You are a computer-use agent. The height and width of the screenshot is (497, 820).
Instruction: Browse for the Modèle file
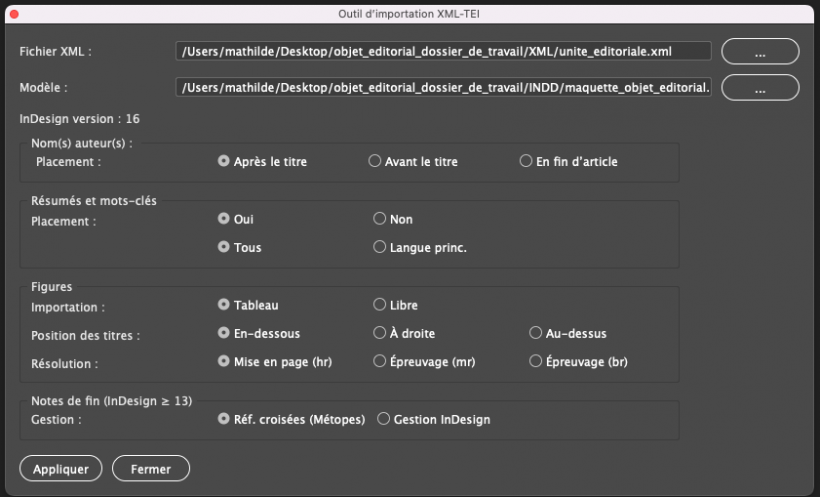[x=760, y=87]
